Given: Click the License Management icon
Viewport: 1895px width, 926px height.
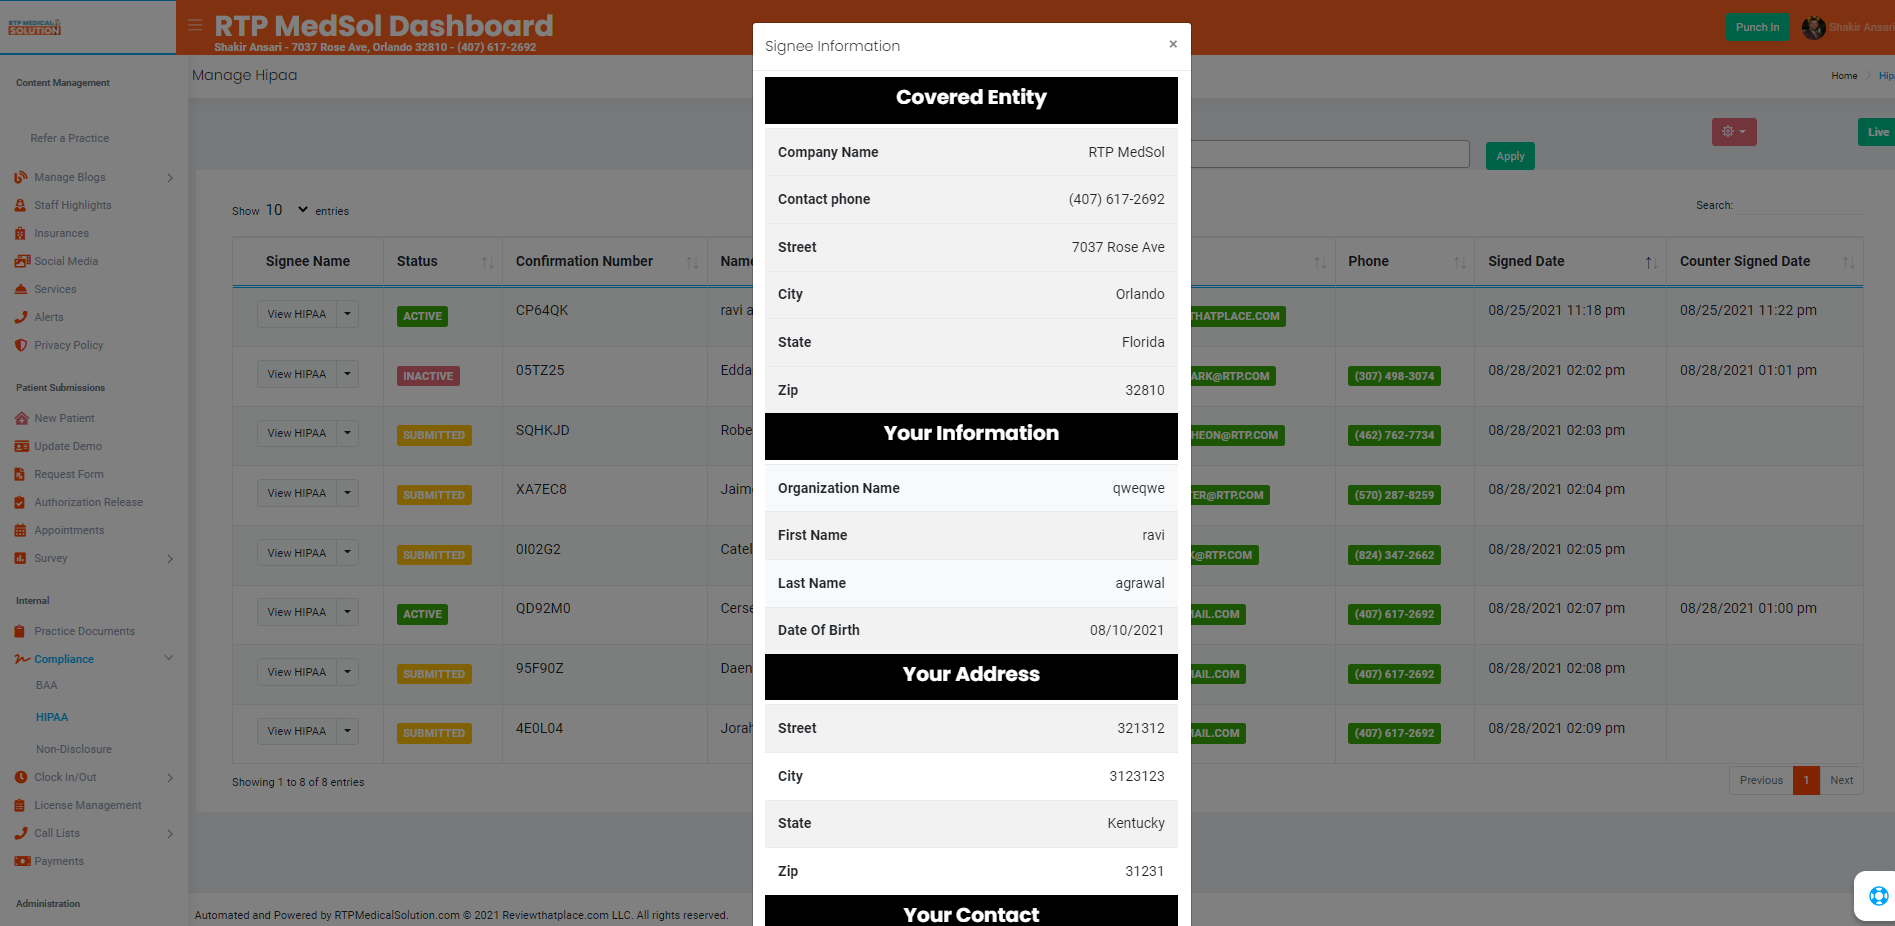Looking at the screenshot, I should pyautogui.click(x=21, y=805).
